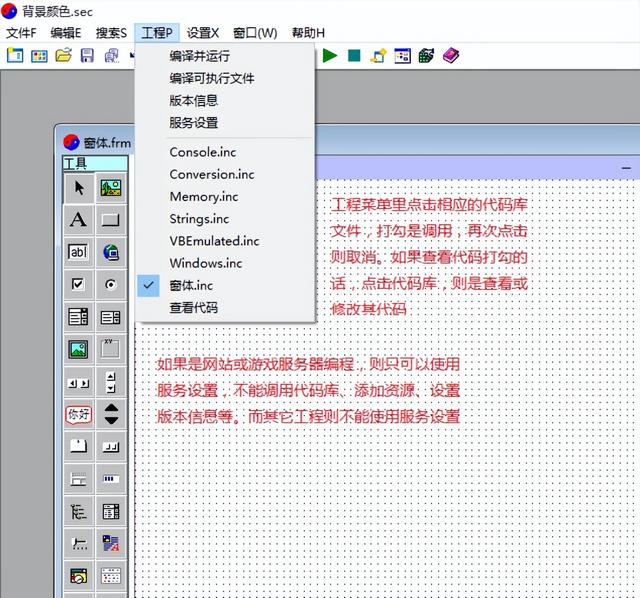Open 版本信息 menu entry
Viewport: 640px width, 598px height.
click(x=225, y=100)
